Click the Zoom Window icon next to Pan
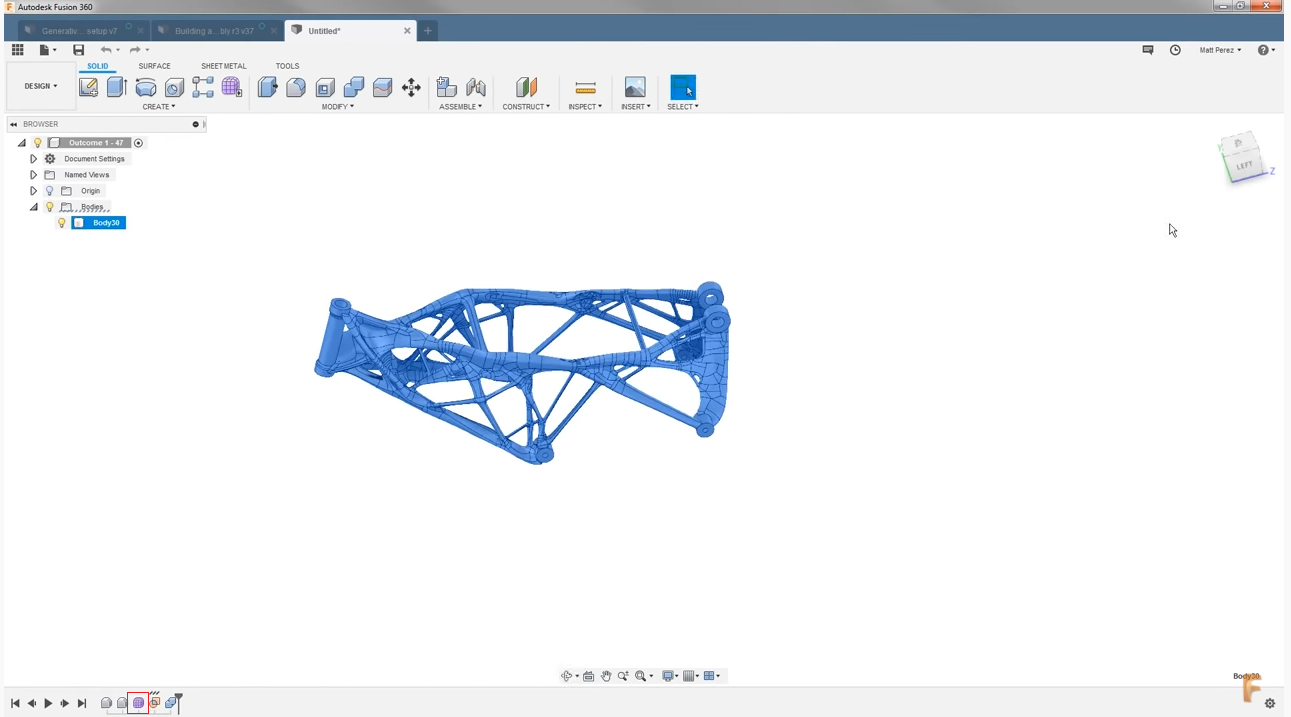This screenshot has height=717, width=1291. tap(623, 676)
